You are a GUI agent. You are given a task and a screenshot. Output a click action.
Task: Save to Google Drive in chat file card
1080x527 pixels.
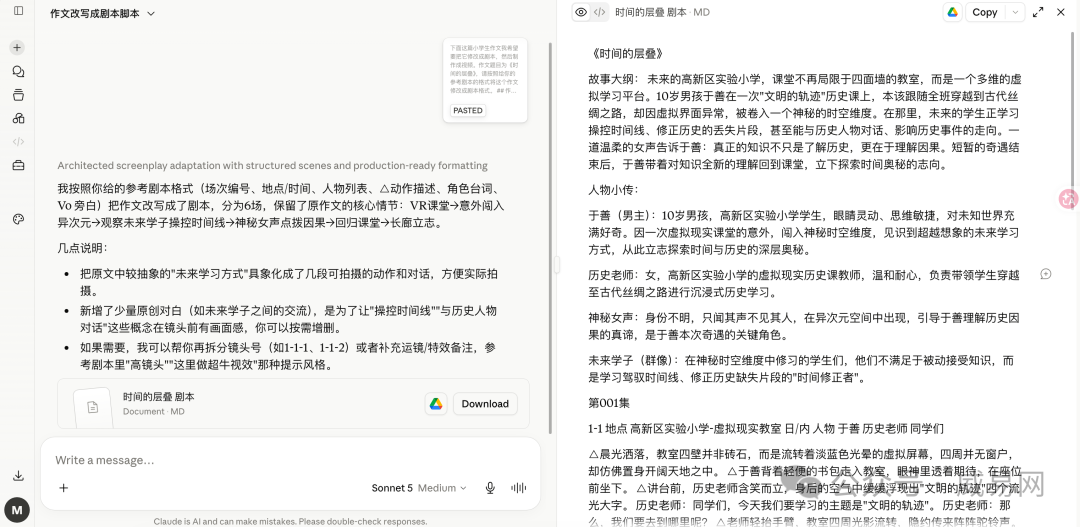pos(436,404)
